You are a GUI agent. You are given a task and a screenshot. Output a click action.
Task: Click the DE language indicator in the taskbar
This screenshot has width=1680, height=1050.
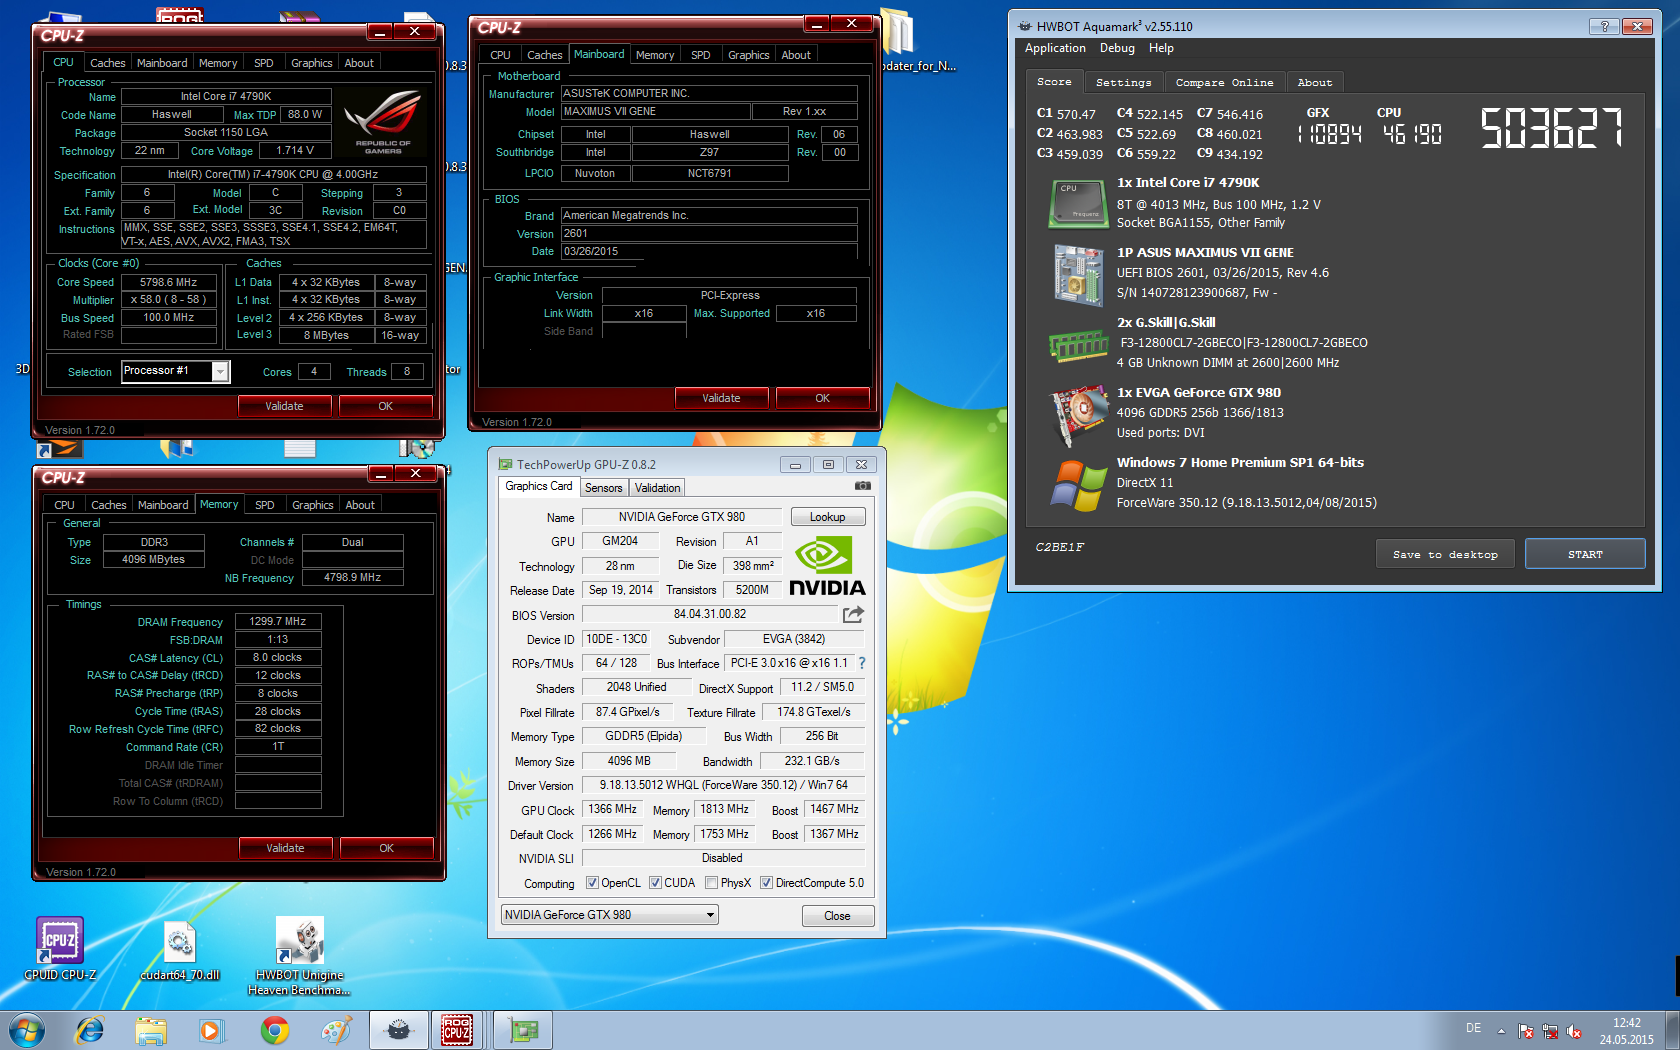1473,1028
